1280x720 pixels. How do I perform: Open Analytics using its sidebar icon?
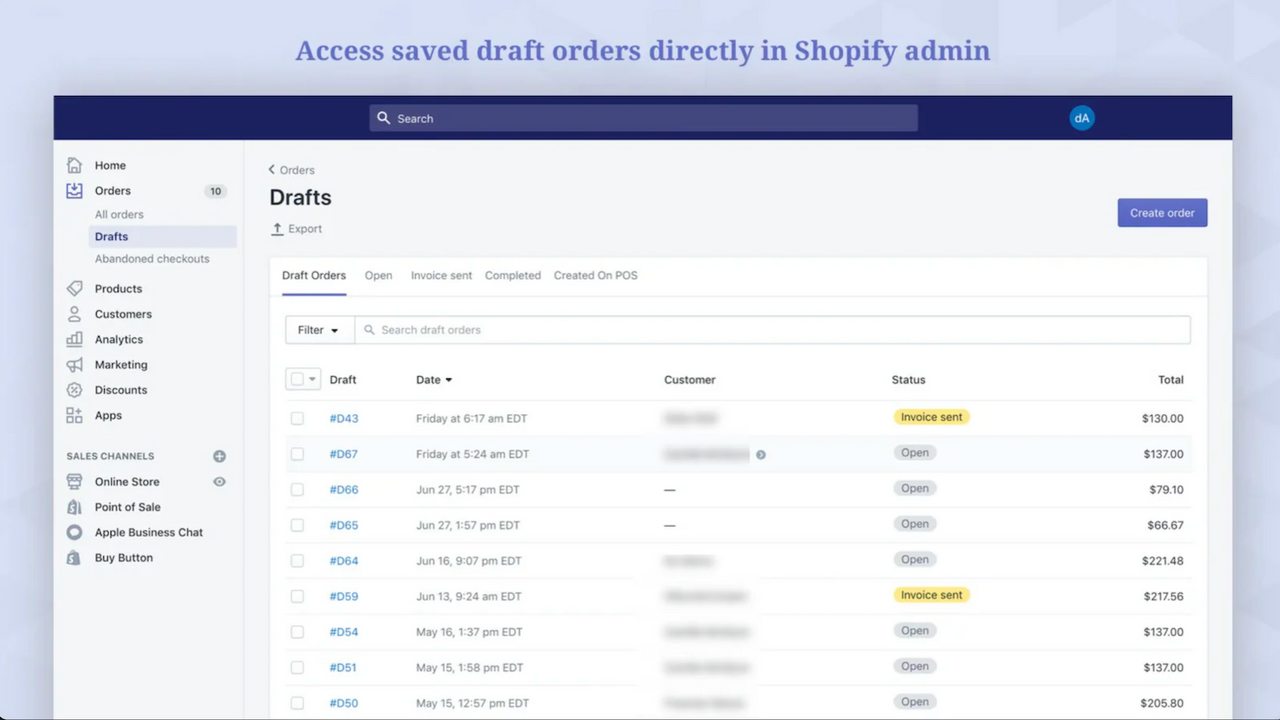pos(74,339)
